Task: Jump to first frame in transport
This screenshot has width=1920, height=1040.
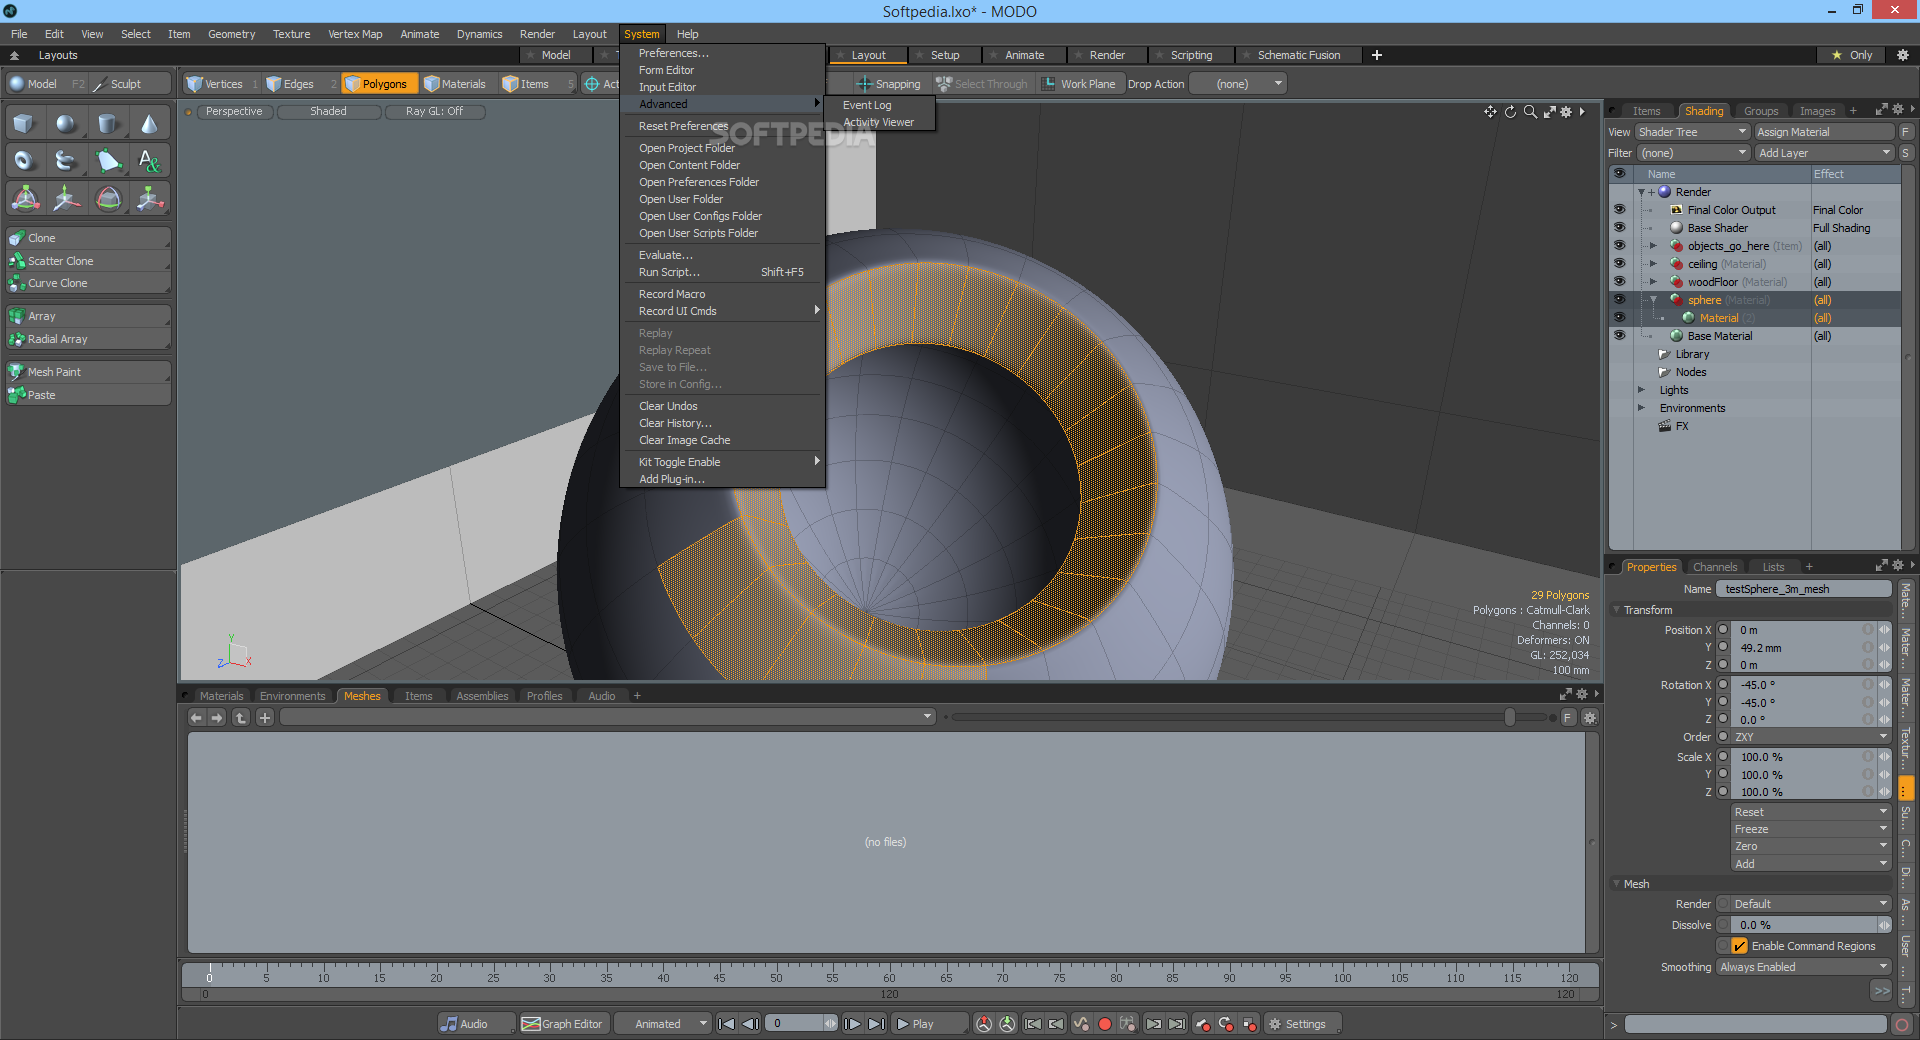Action: pyautogui.click(x=727, y=1024)
